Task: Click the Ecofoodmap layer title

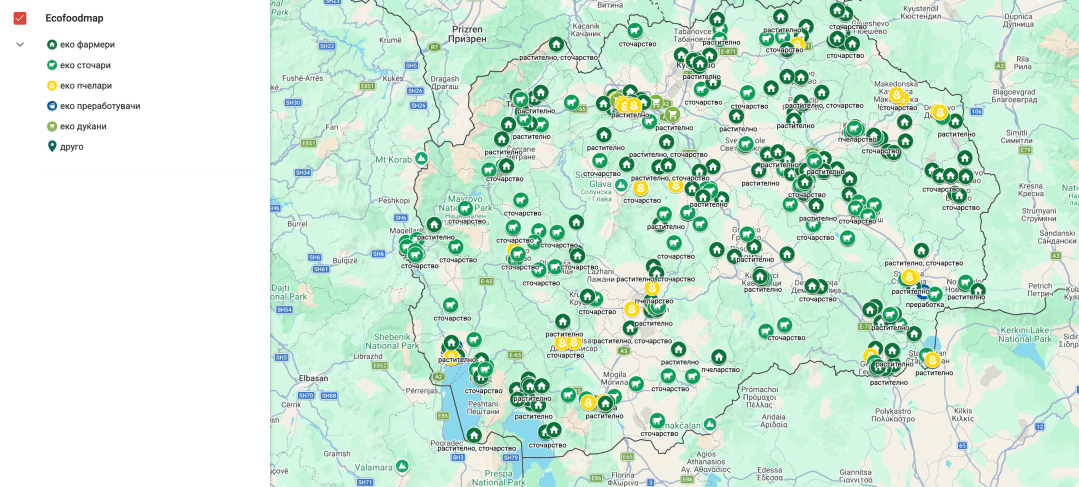Action: coord(74,18)
